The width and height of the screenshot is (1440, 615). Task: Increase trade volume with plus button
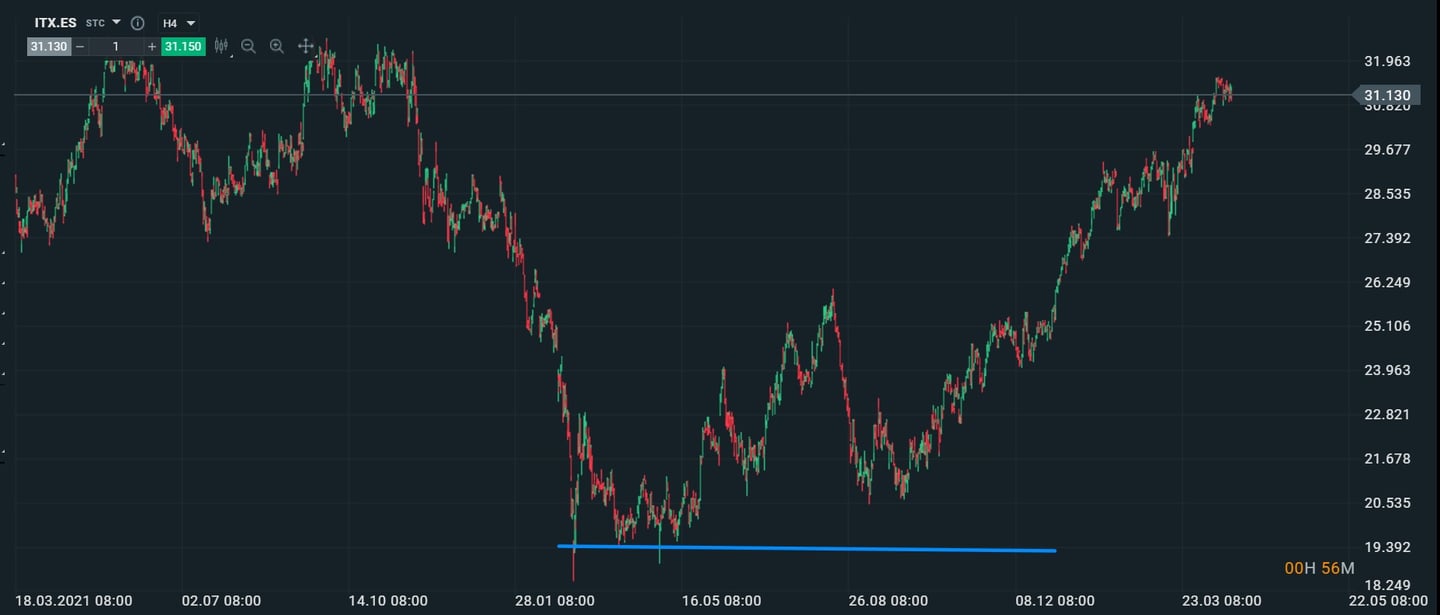(x=152, y=46)
